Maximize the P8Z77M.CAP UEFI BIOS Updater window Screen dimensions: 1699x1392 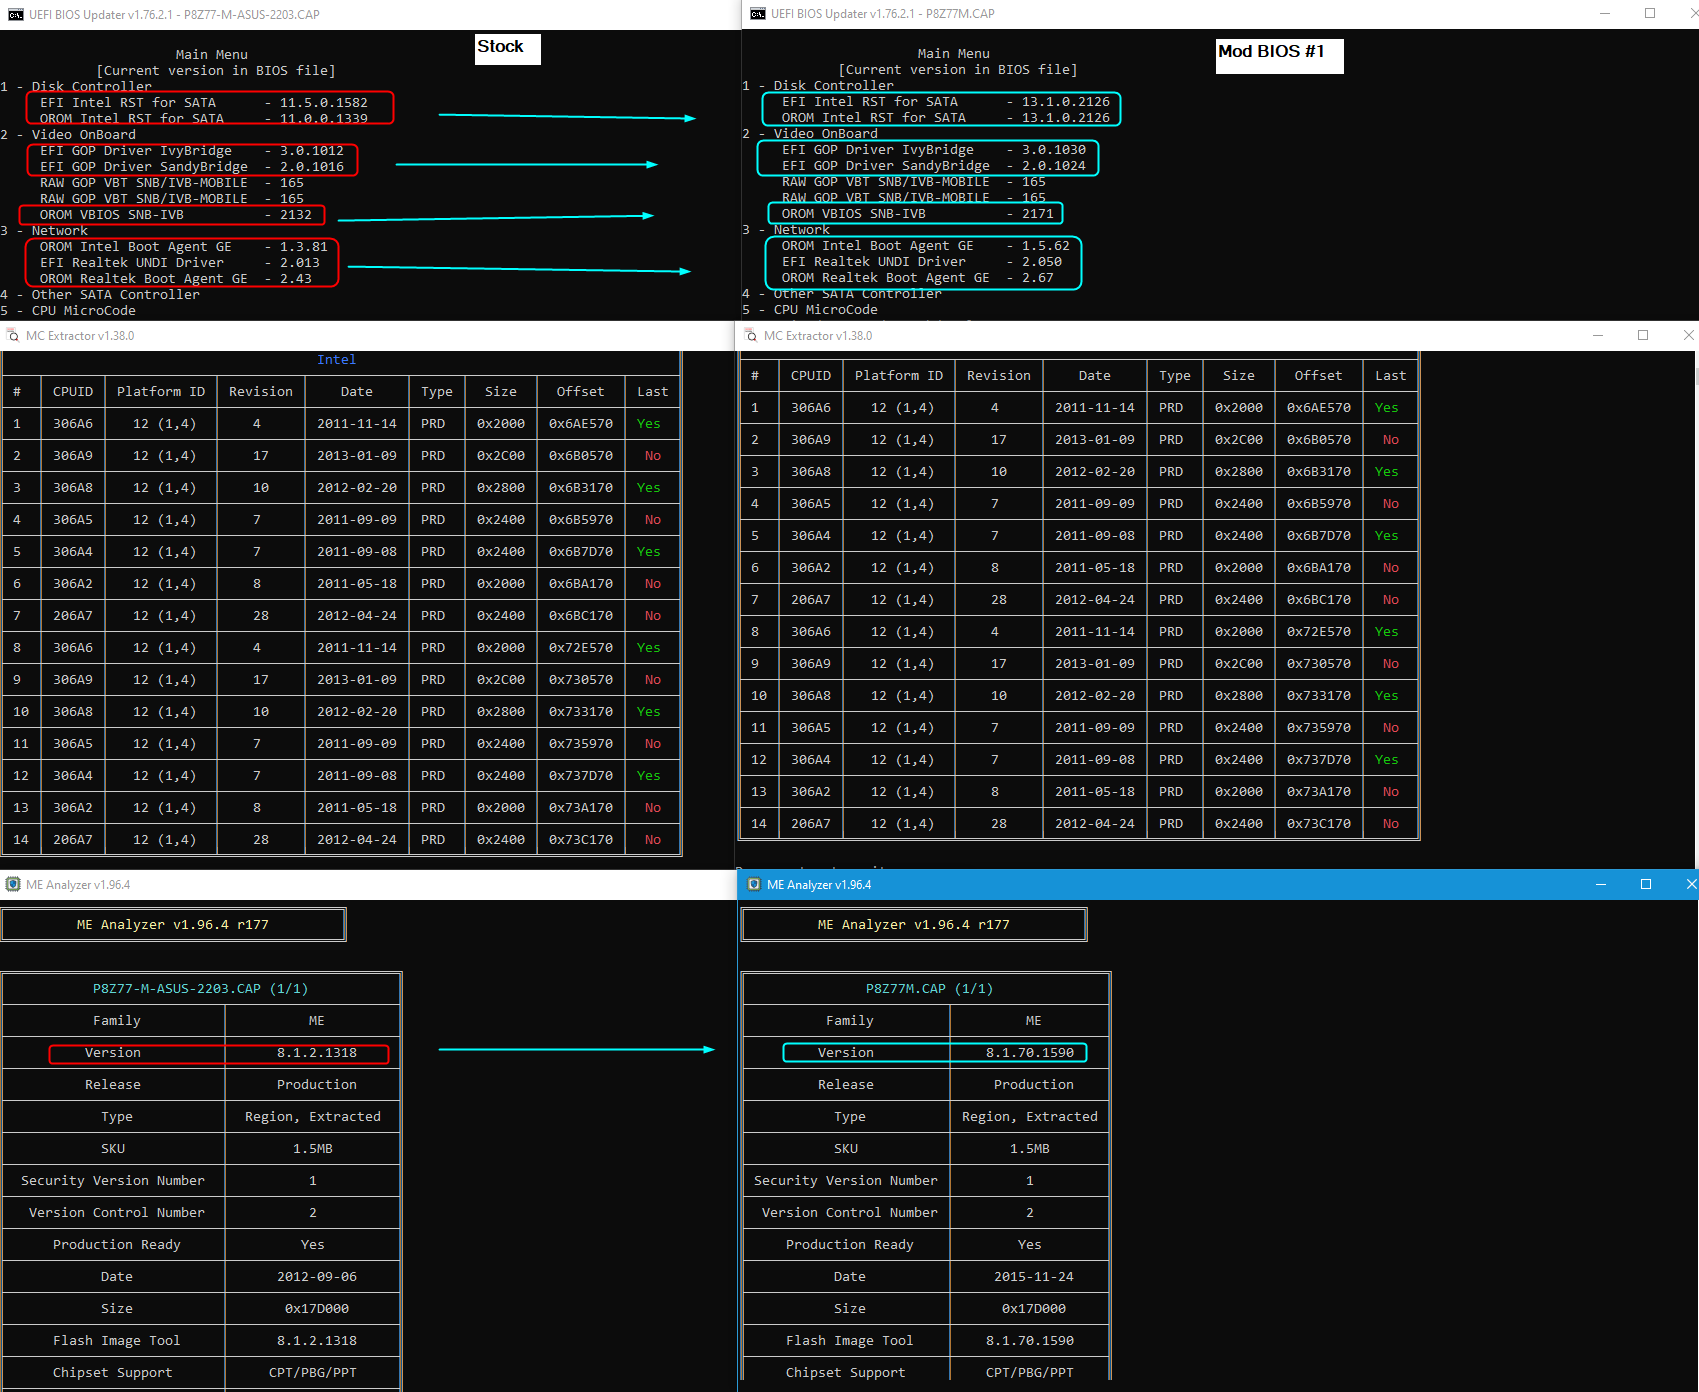[x=1650, y=13]
